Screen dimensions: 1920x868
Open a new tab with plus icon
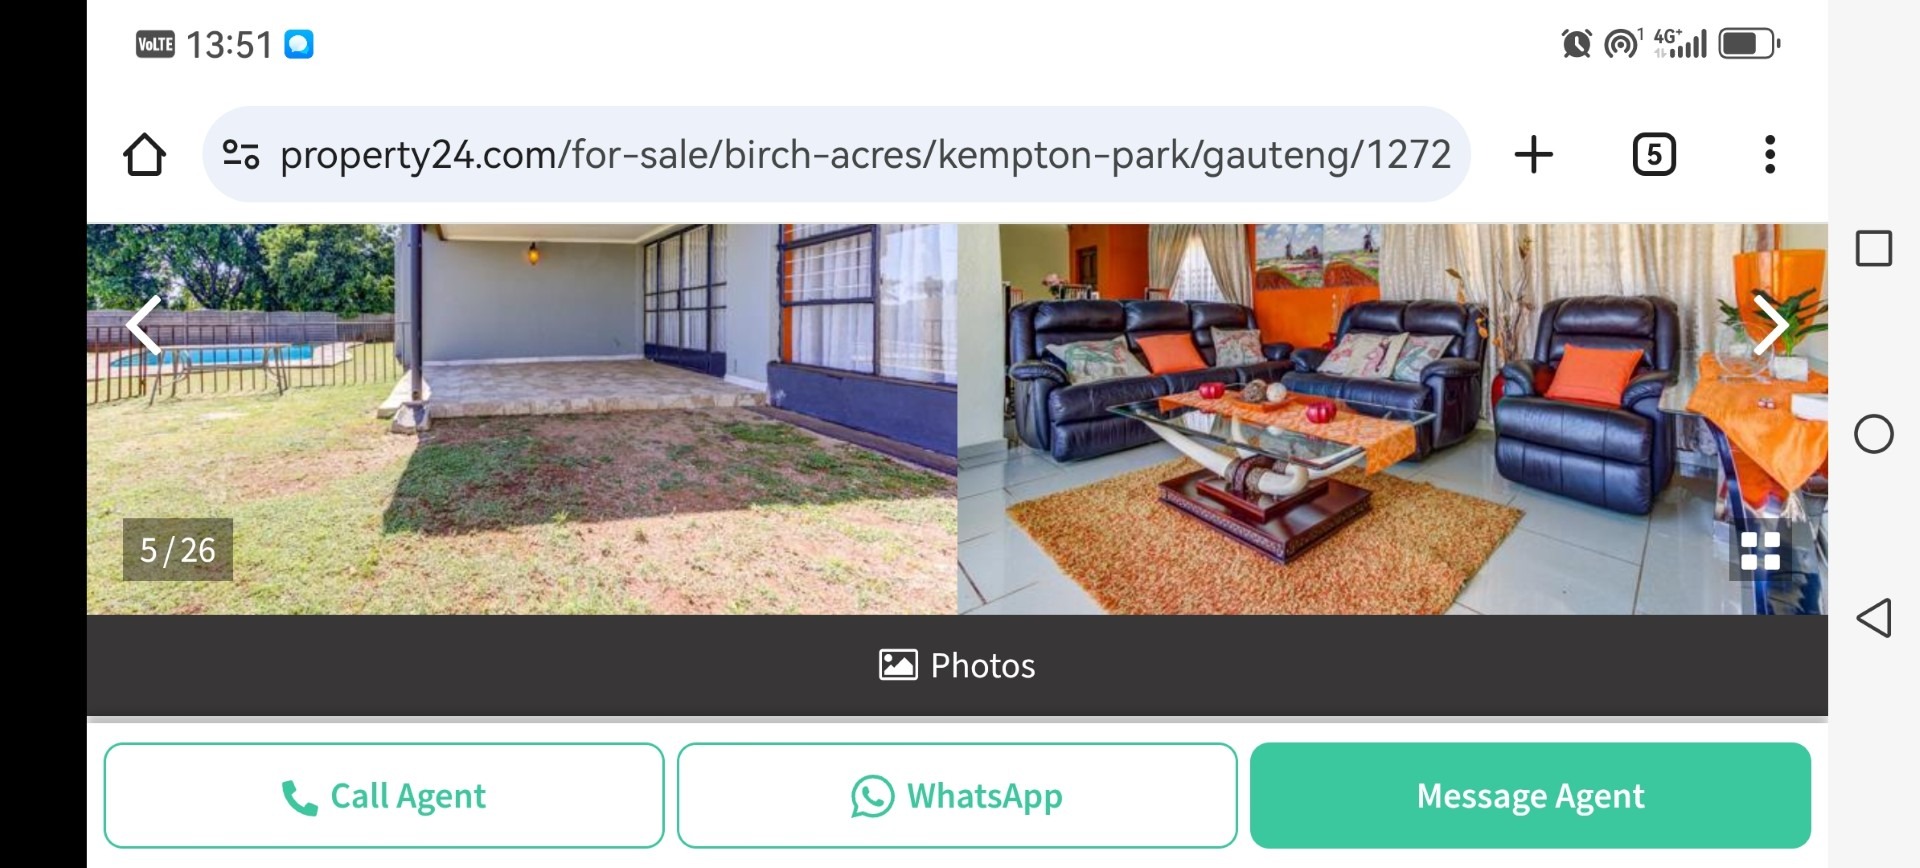pyautogui.click(x=1533, y=155)
